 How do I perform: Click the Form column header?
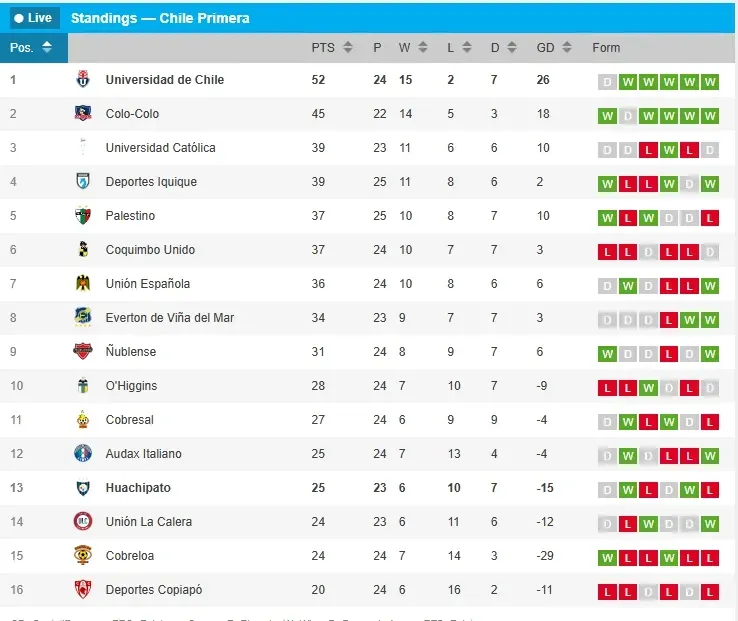pos(606,48)
